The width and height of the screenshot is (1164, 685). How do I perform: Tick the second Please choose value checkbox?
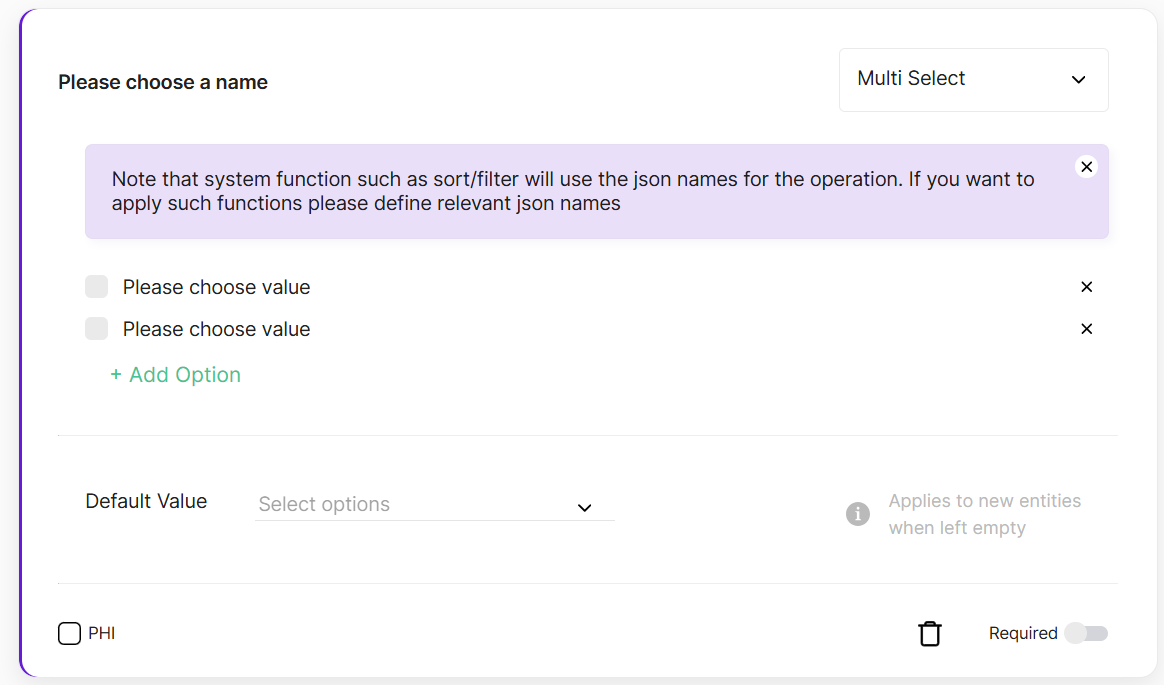coord(97,328)
